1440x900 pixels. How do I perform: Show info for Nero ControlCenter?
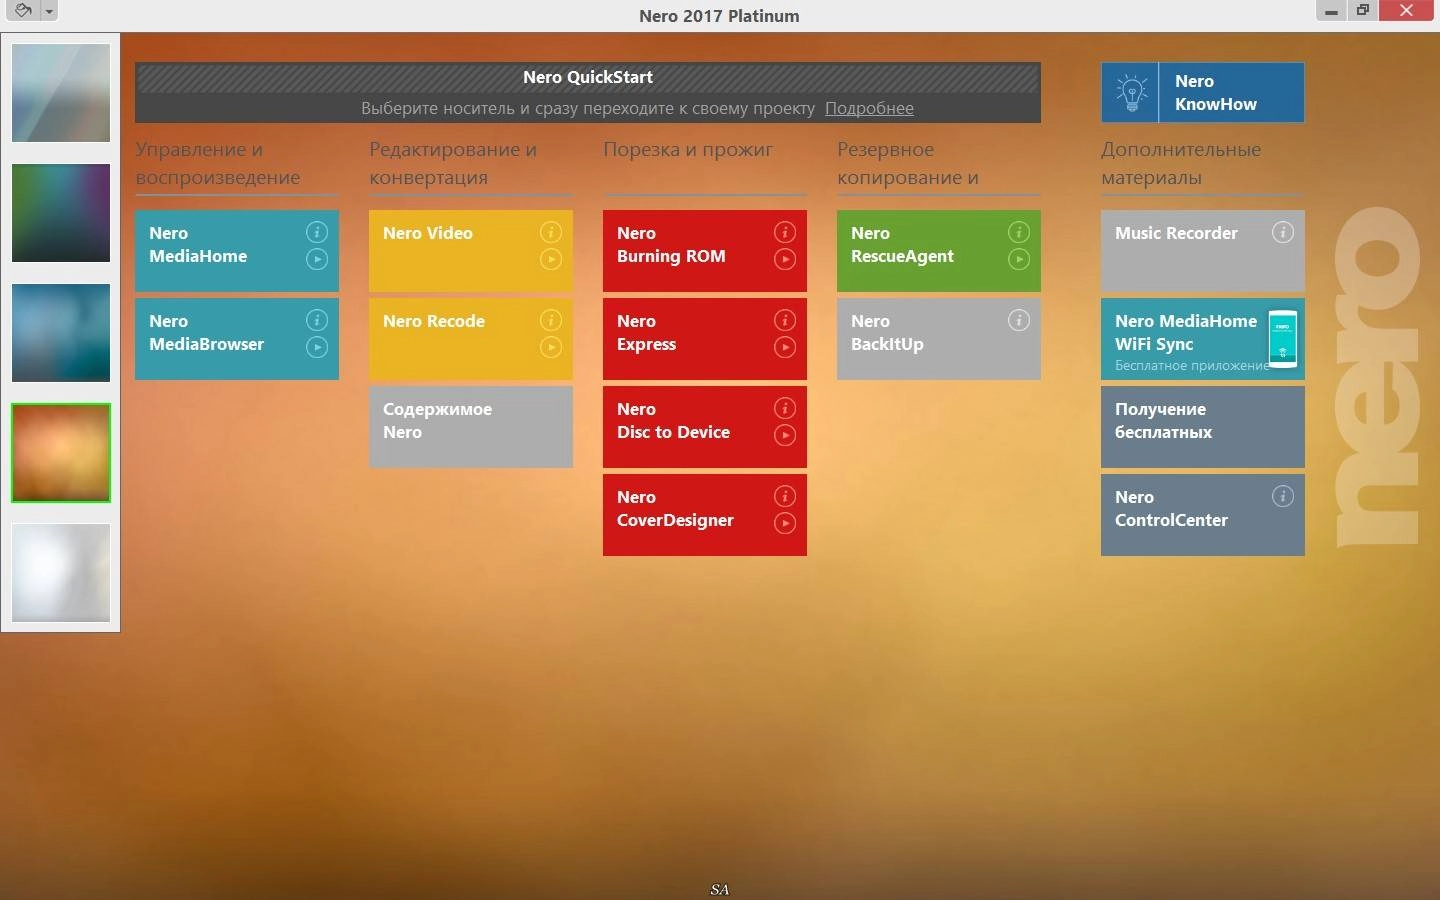1283,496
